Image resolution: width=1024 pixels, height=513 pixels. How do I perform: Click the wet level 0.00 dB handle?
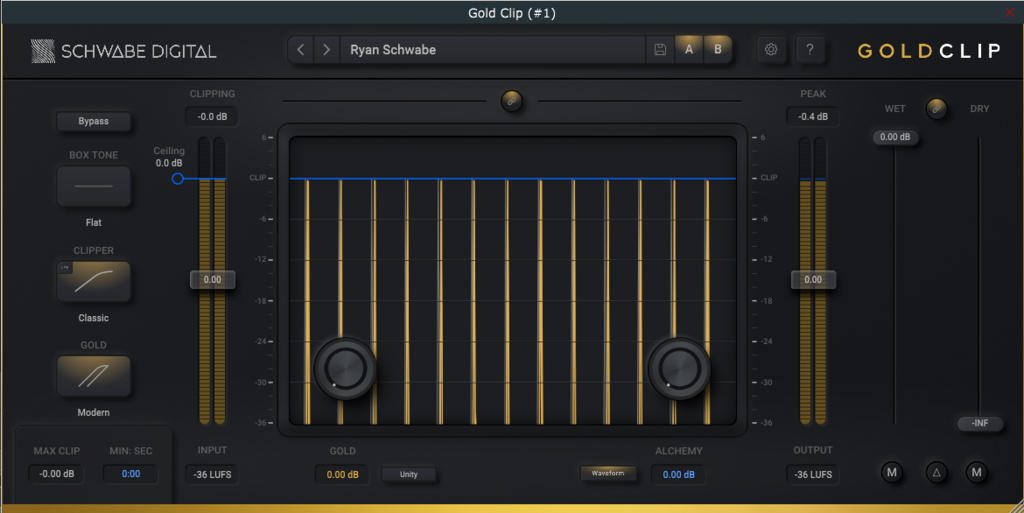click(x=895, y=137)
